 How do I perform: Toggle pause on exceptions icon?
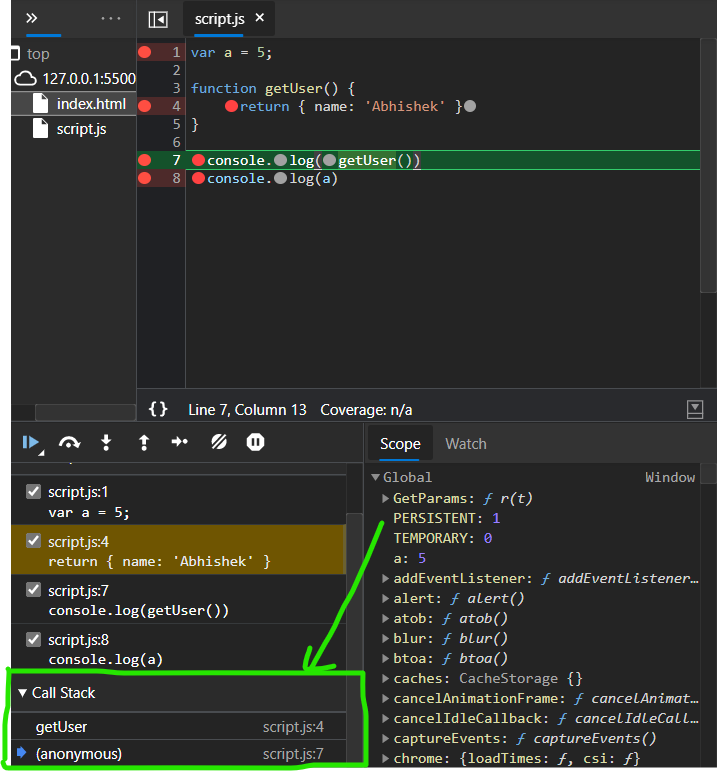tap(255, 442)
